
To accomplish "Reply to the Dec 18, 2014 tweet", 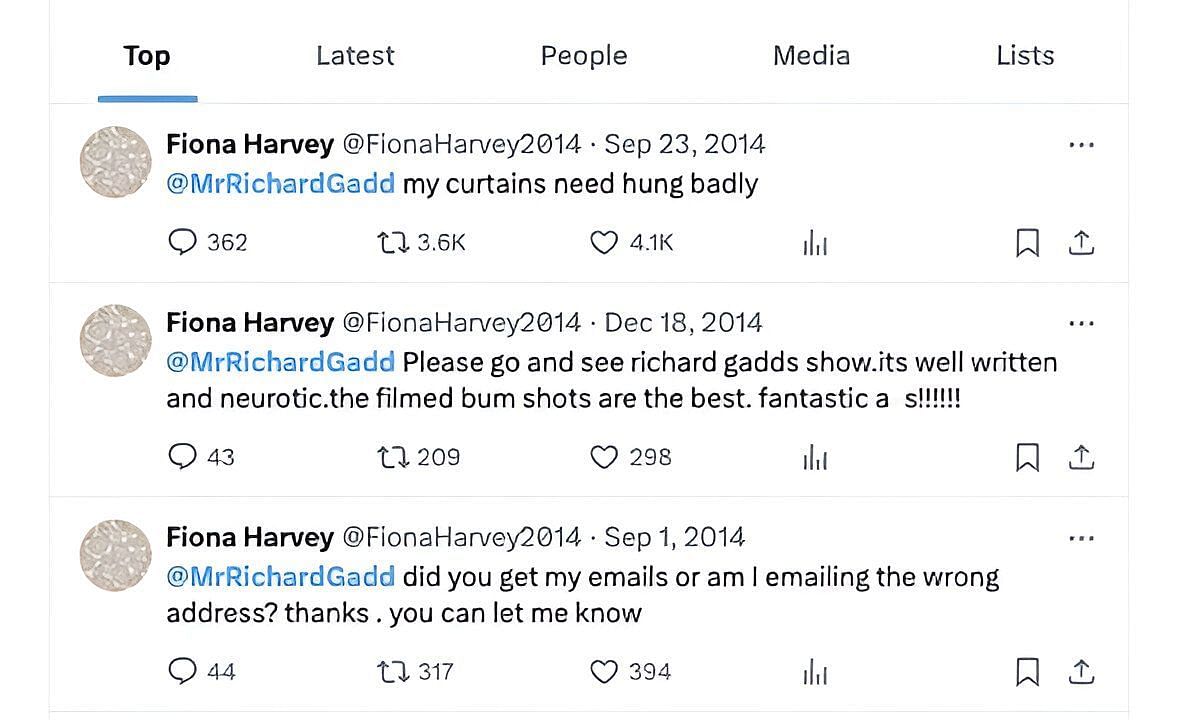I will click(182, 457).
